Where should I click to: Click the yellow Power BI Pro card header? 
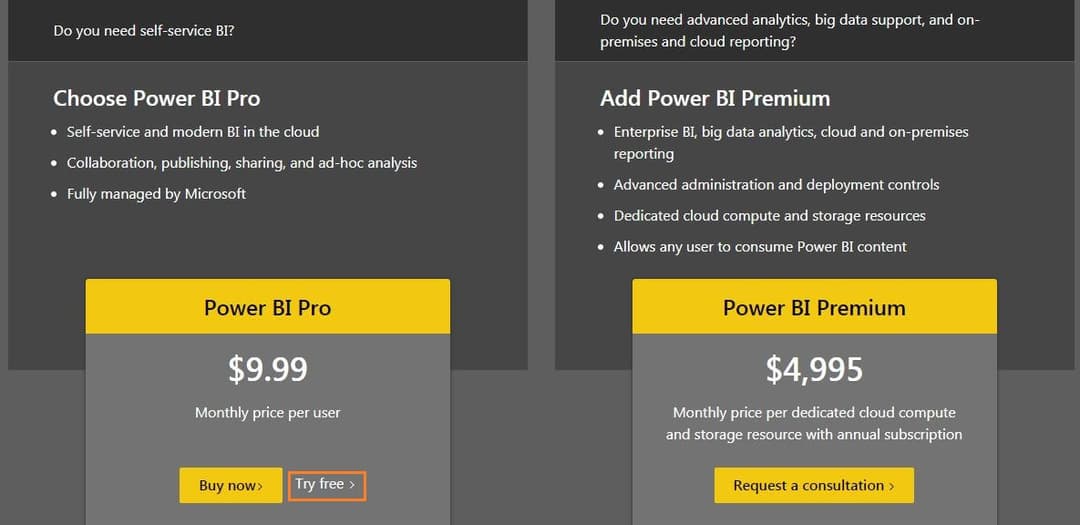pos(267,307)
